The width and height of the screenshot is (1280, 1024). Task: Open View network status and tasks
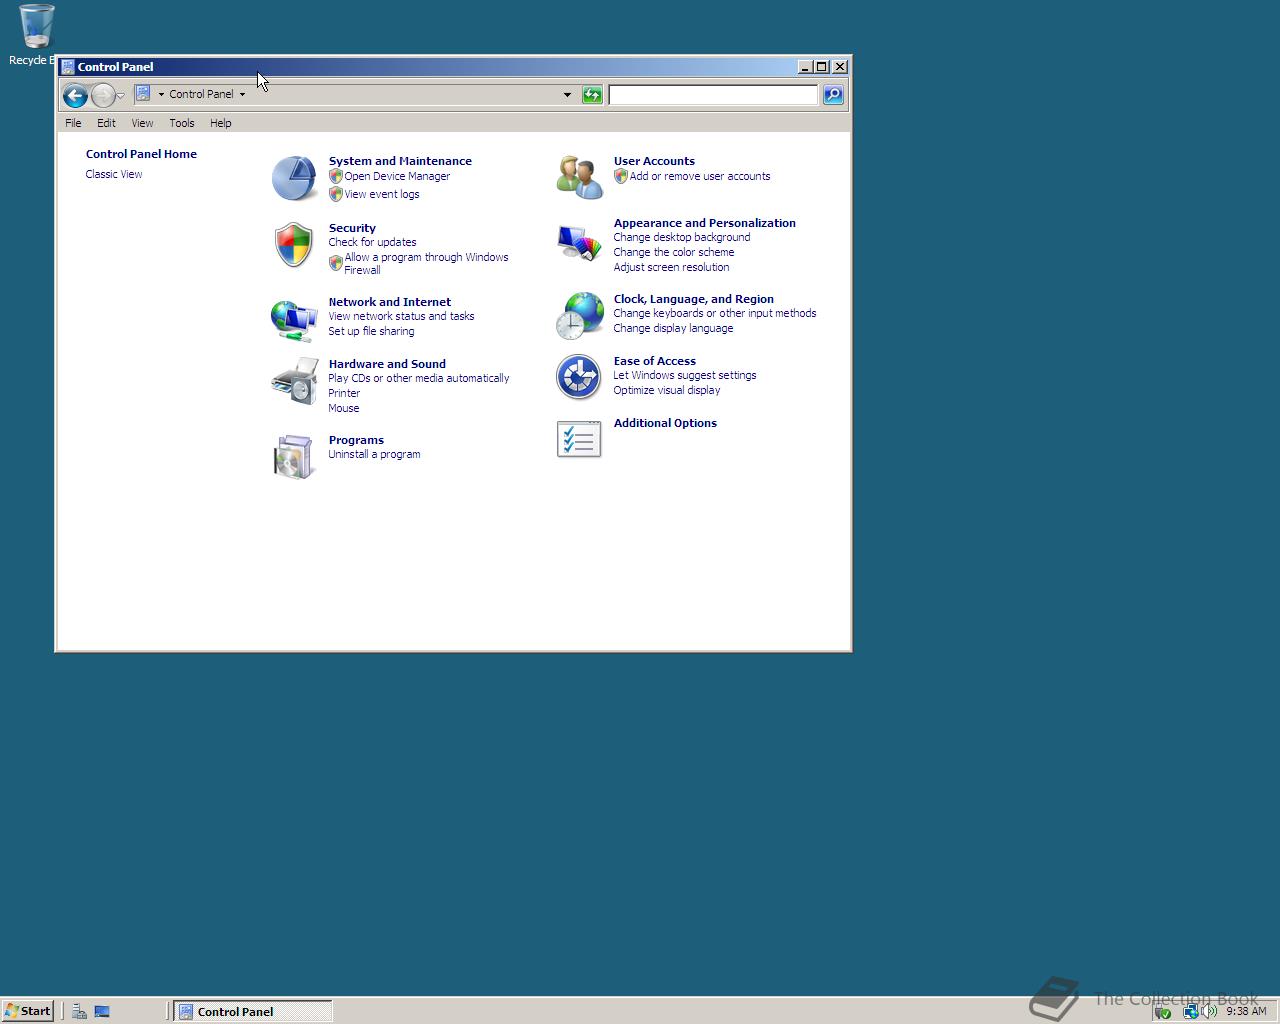[401, 316]
